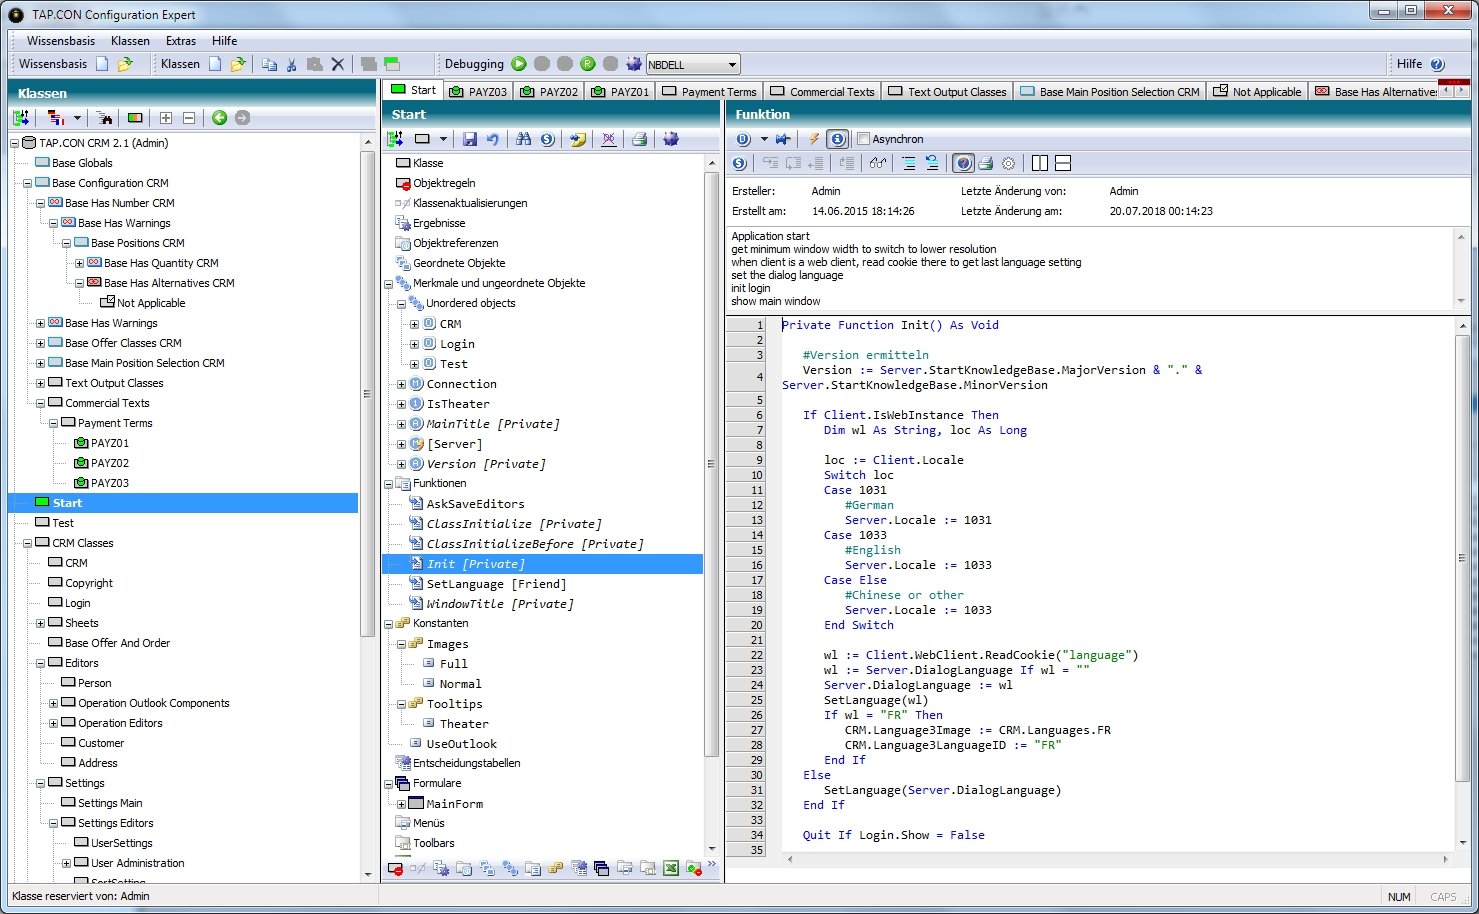1479x914 pixels.
Task: Expand the Base Has Quantity CRM node
Action: pos(79,263)
